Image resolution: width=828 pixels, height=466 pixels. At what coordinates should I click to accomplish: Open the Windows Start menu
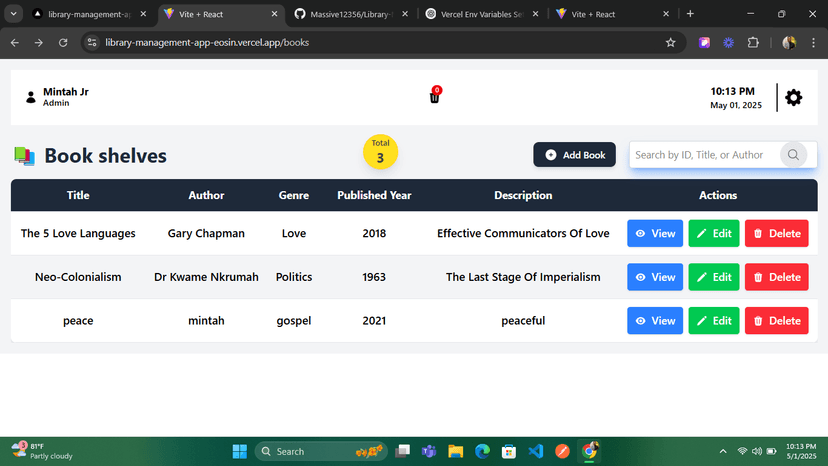(240, 451)
